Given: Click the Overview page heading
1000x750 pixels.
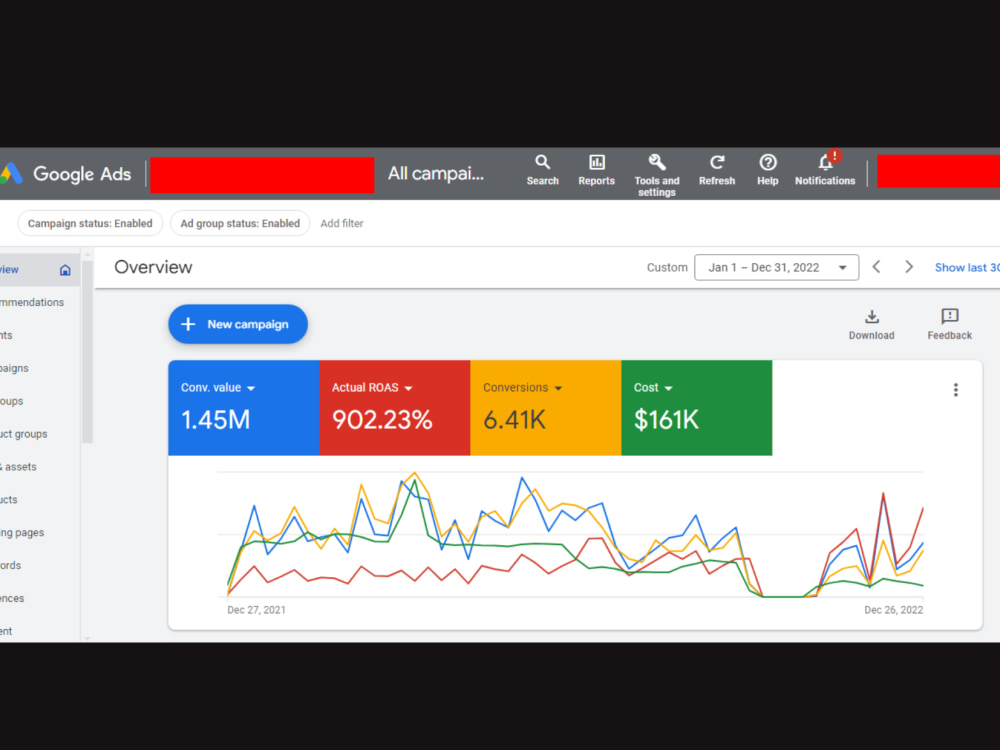Looking at the screenshot, I should pos(153,267).
